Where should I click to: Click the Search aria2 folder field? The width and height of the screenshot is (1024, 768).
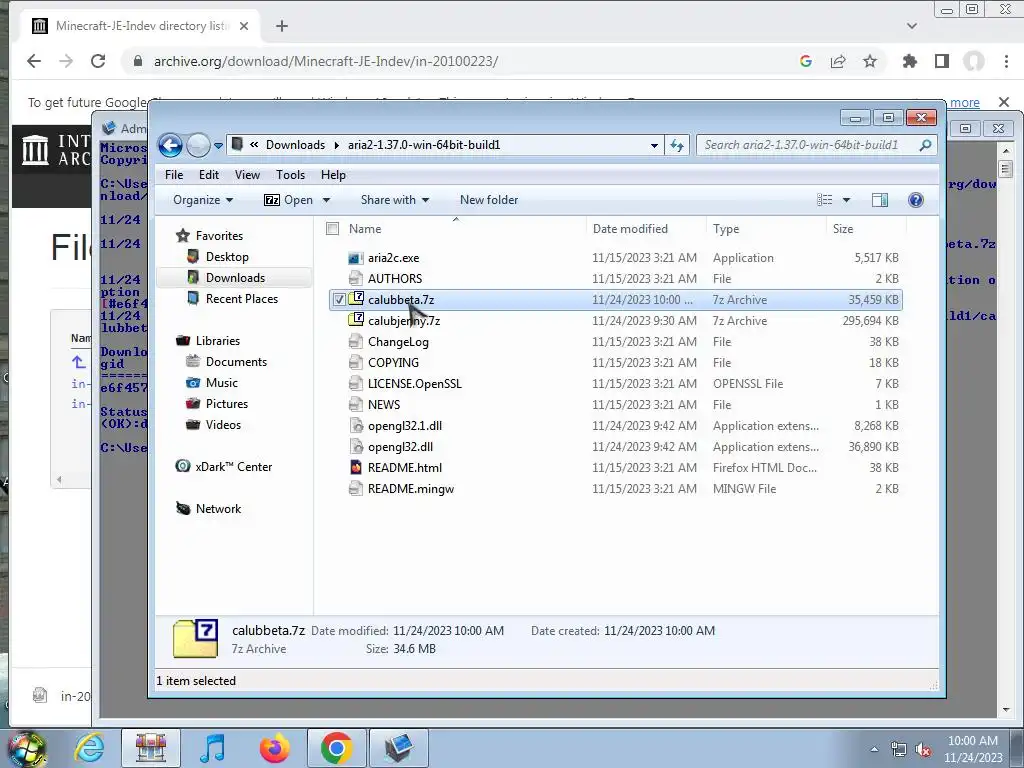pos(817,145)
